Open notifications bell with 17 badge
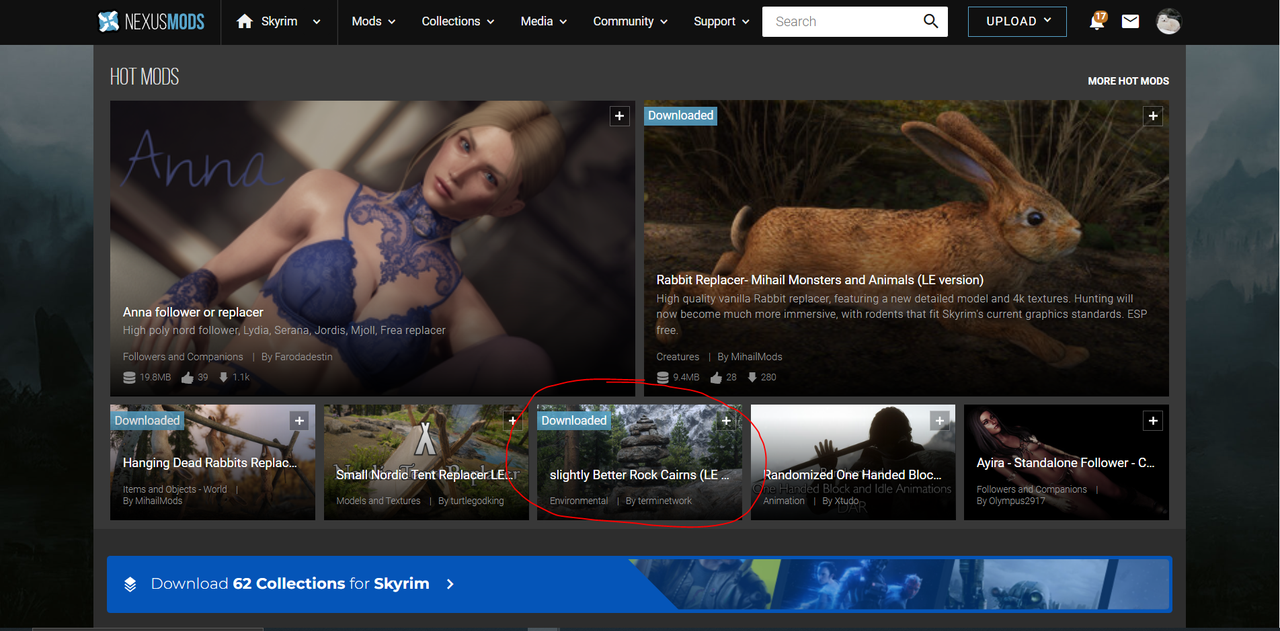Screen dimensions: 1280x631 click(1097, 20)
